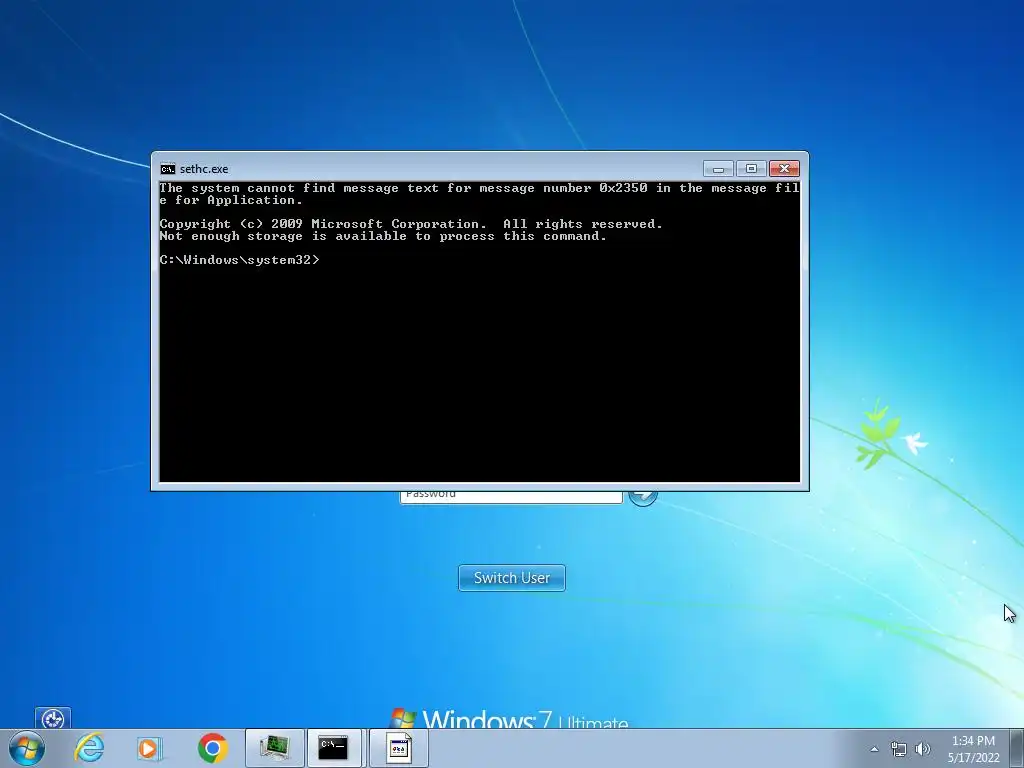Click the 'Not enough storage' error line

pyautogui.click(x=383, y=236)
